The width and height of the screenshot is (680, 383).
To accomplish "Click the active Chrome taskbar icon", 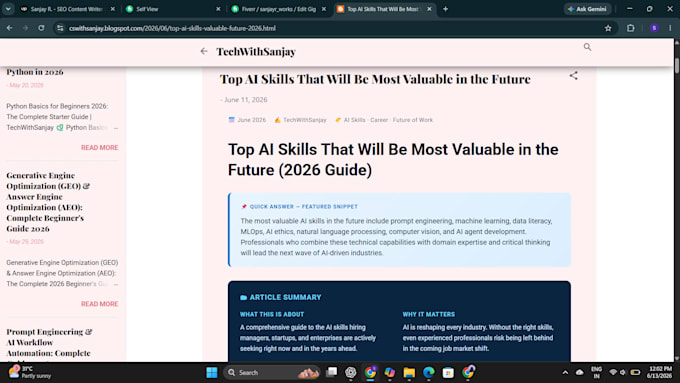I will tap(370, 372).
